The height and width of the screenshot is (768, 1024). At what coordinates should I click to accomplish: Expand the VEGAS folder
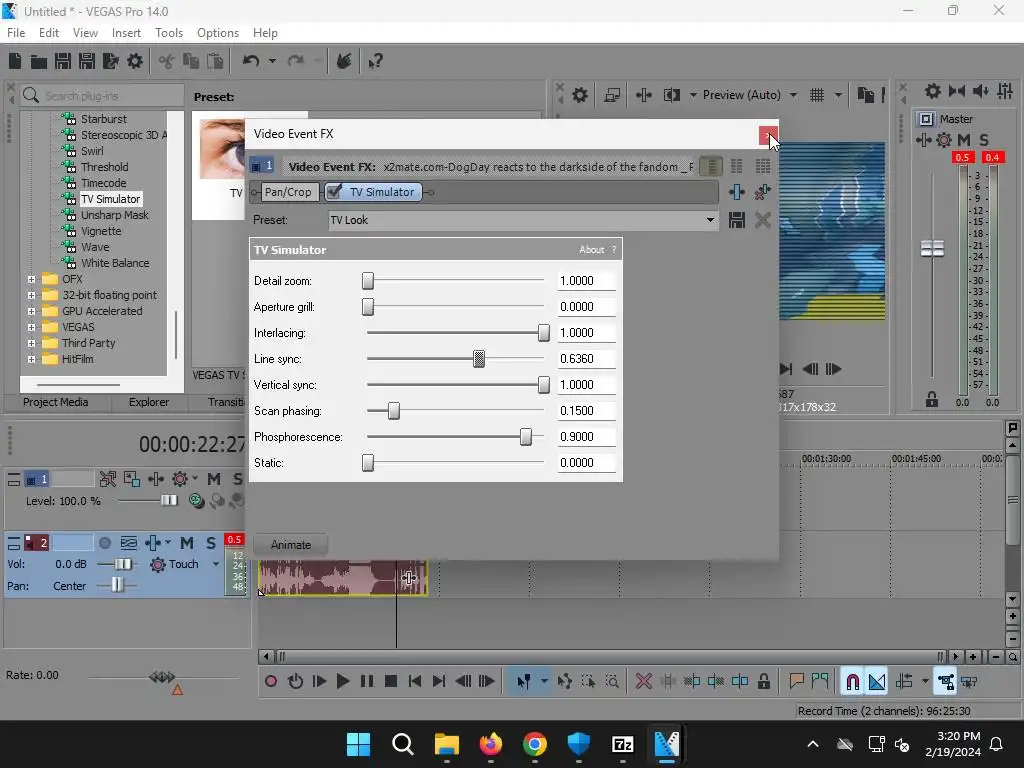31,327
